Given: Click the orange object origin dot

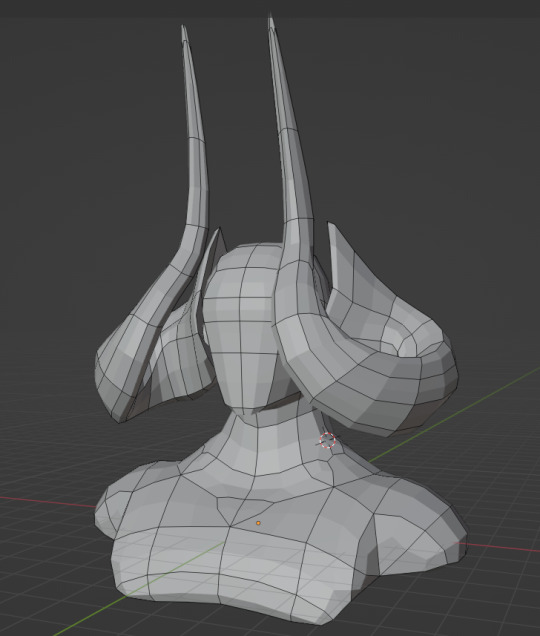Looking at the screenshot, I should click(x=258, y=523).
